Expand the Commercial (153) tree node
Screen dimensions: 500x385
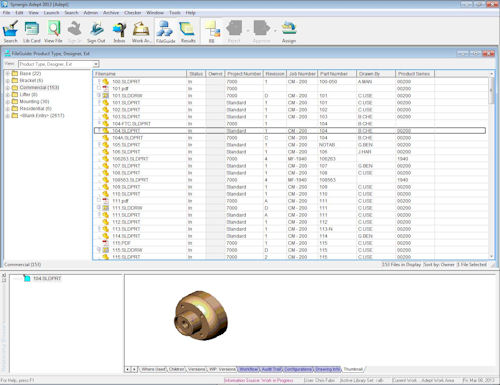[8, 88]
